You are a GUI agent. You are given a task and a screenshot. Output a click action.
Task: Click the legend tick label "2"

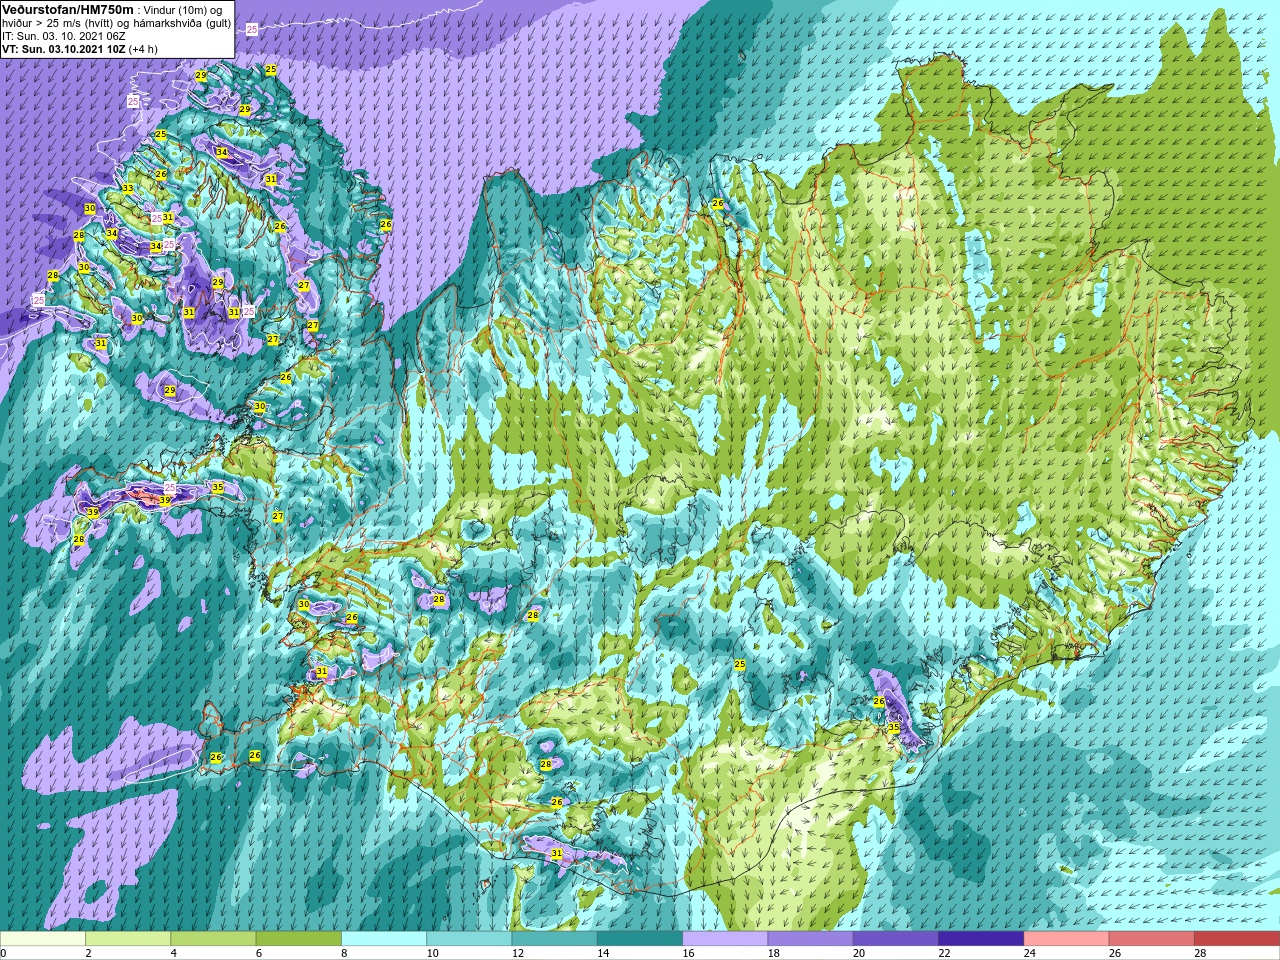pos(88,953)
